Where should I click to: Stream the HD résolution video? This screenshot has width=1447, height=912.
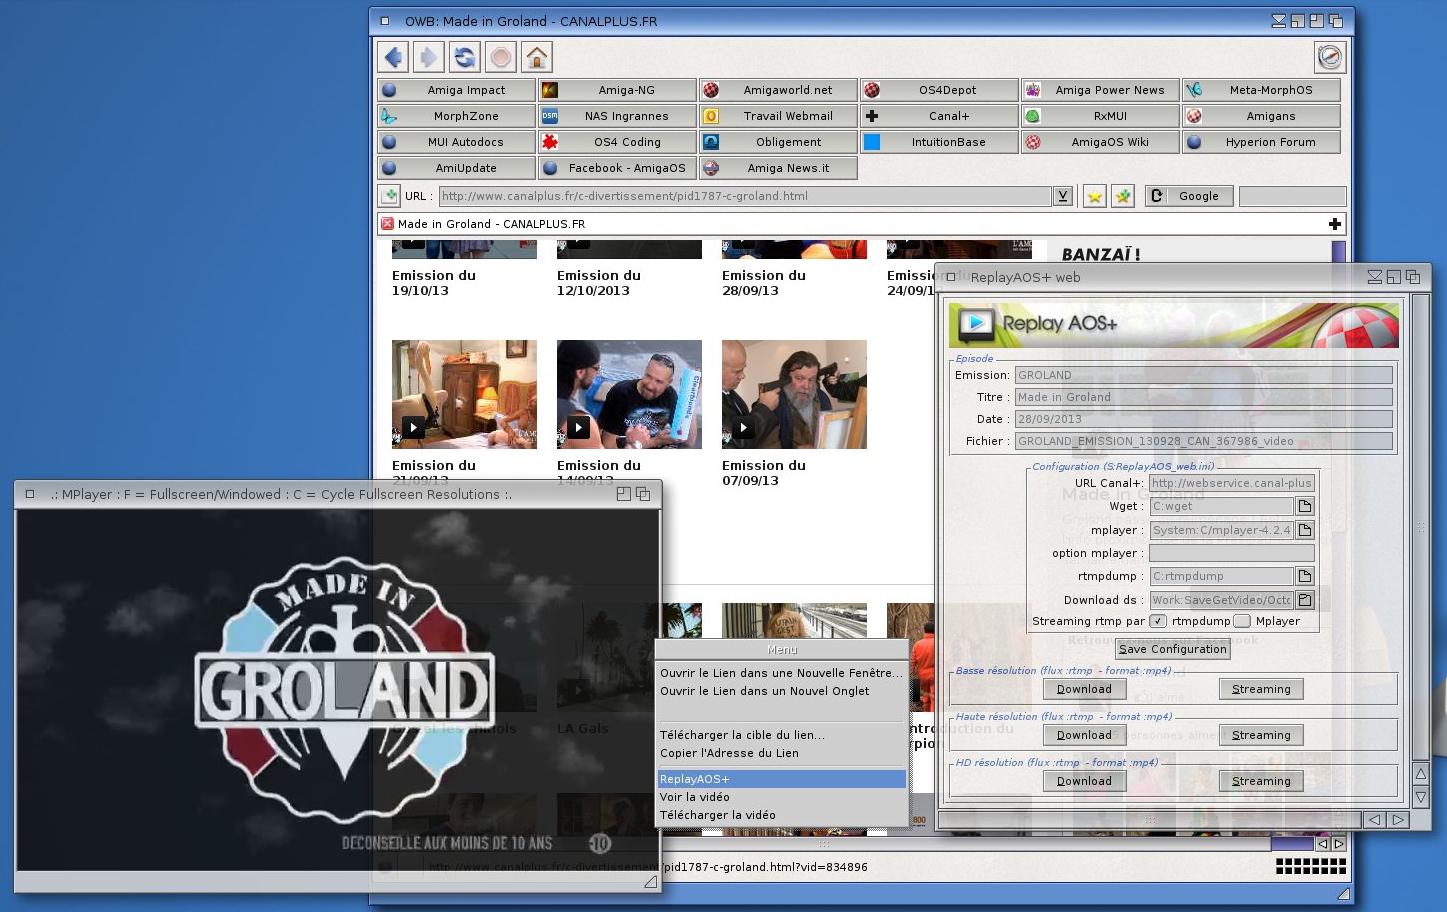point(1261,781)
